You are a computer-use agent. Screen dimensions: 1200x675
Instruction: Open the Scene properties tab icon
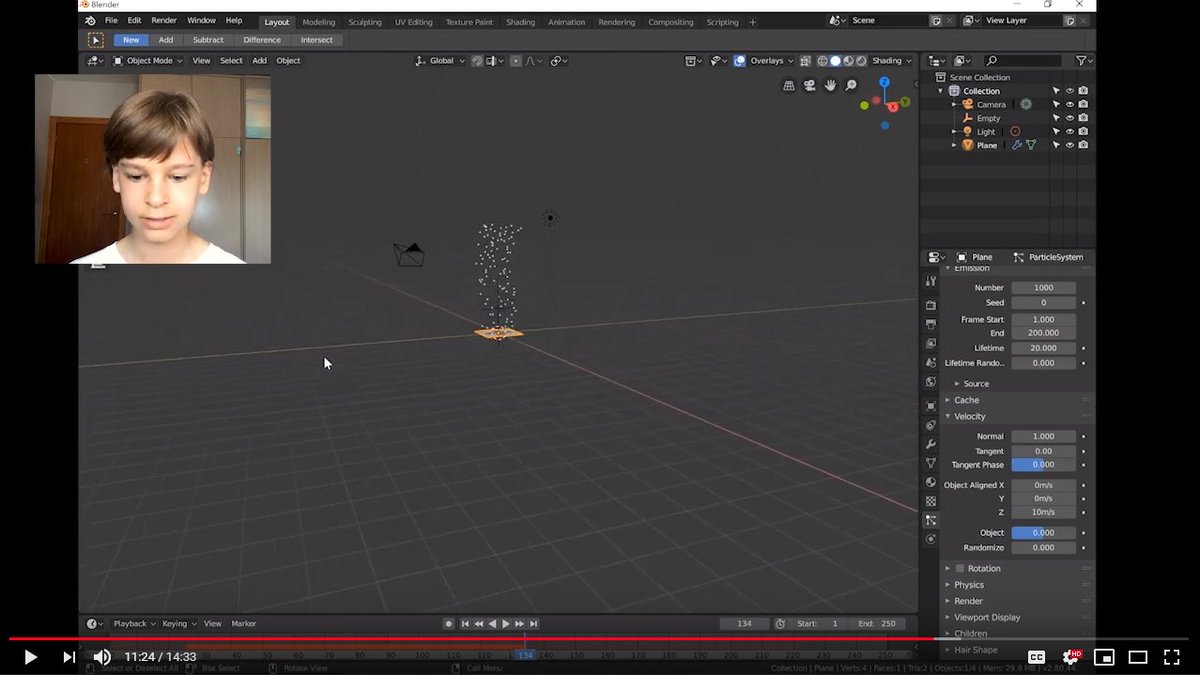click(931, 362)
